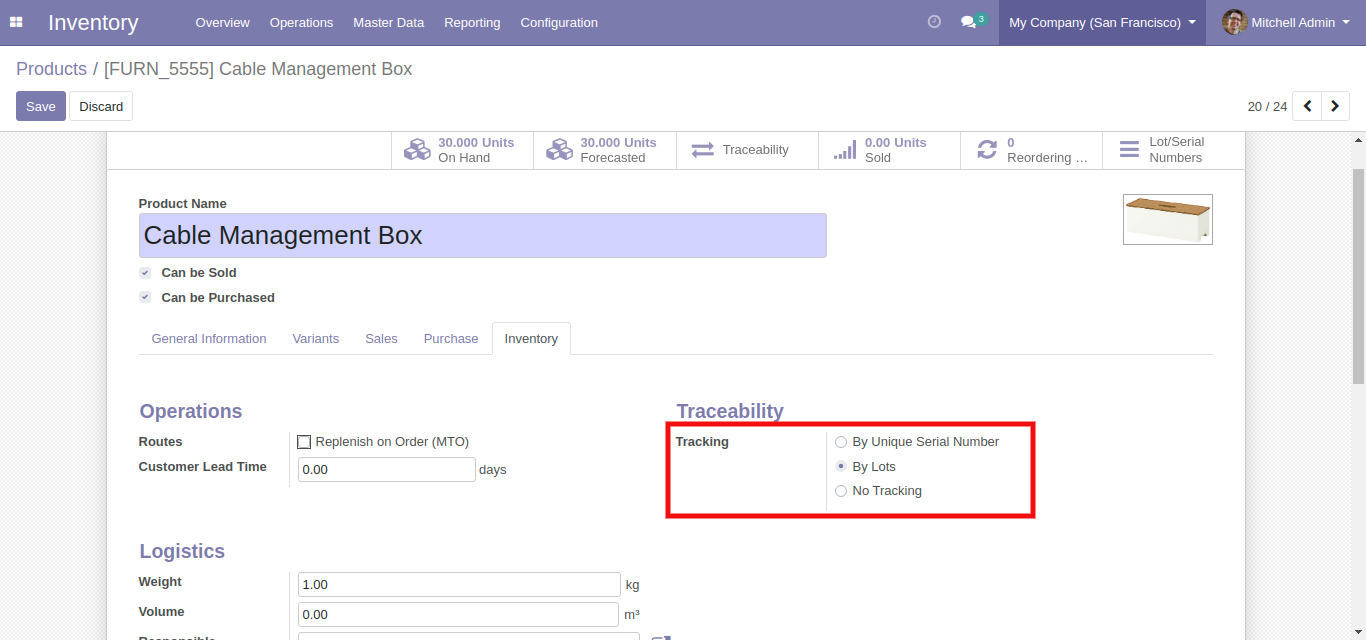This screenshot has height=640, width=1366.
Task: Open the Master Data menu
Action: click(388, 22)
